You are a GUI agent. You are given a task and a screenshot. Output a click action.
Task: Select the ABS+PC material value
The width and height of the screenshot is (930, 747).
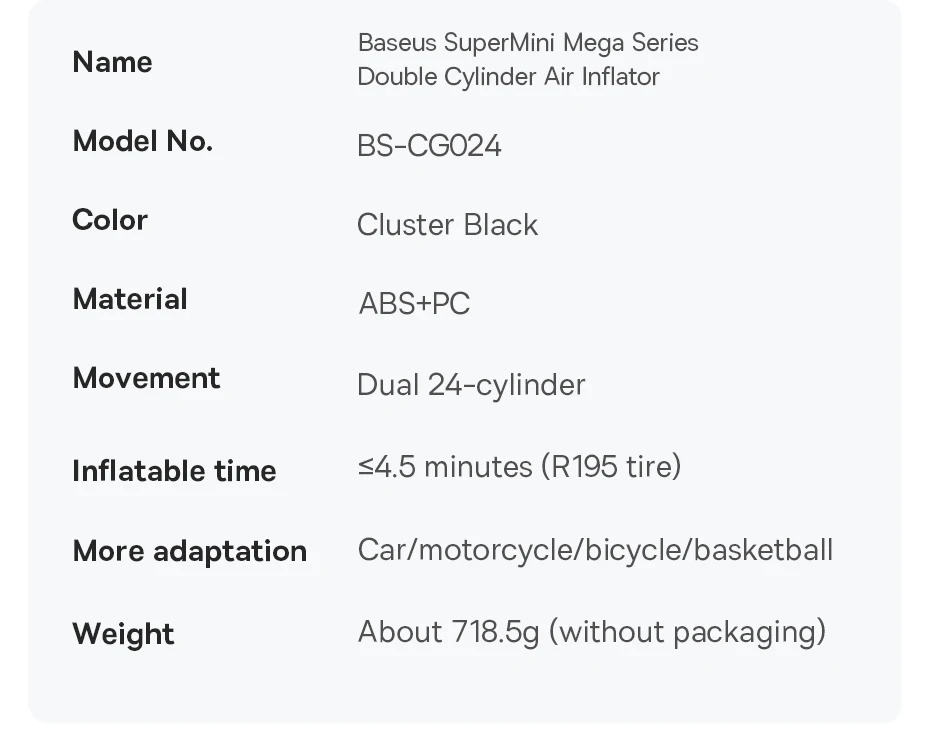[414, 304]
